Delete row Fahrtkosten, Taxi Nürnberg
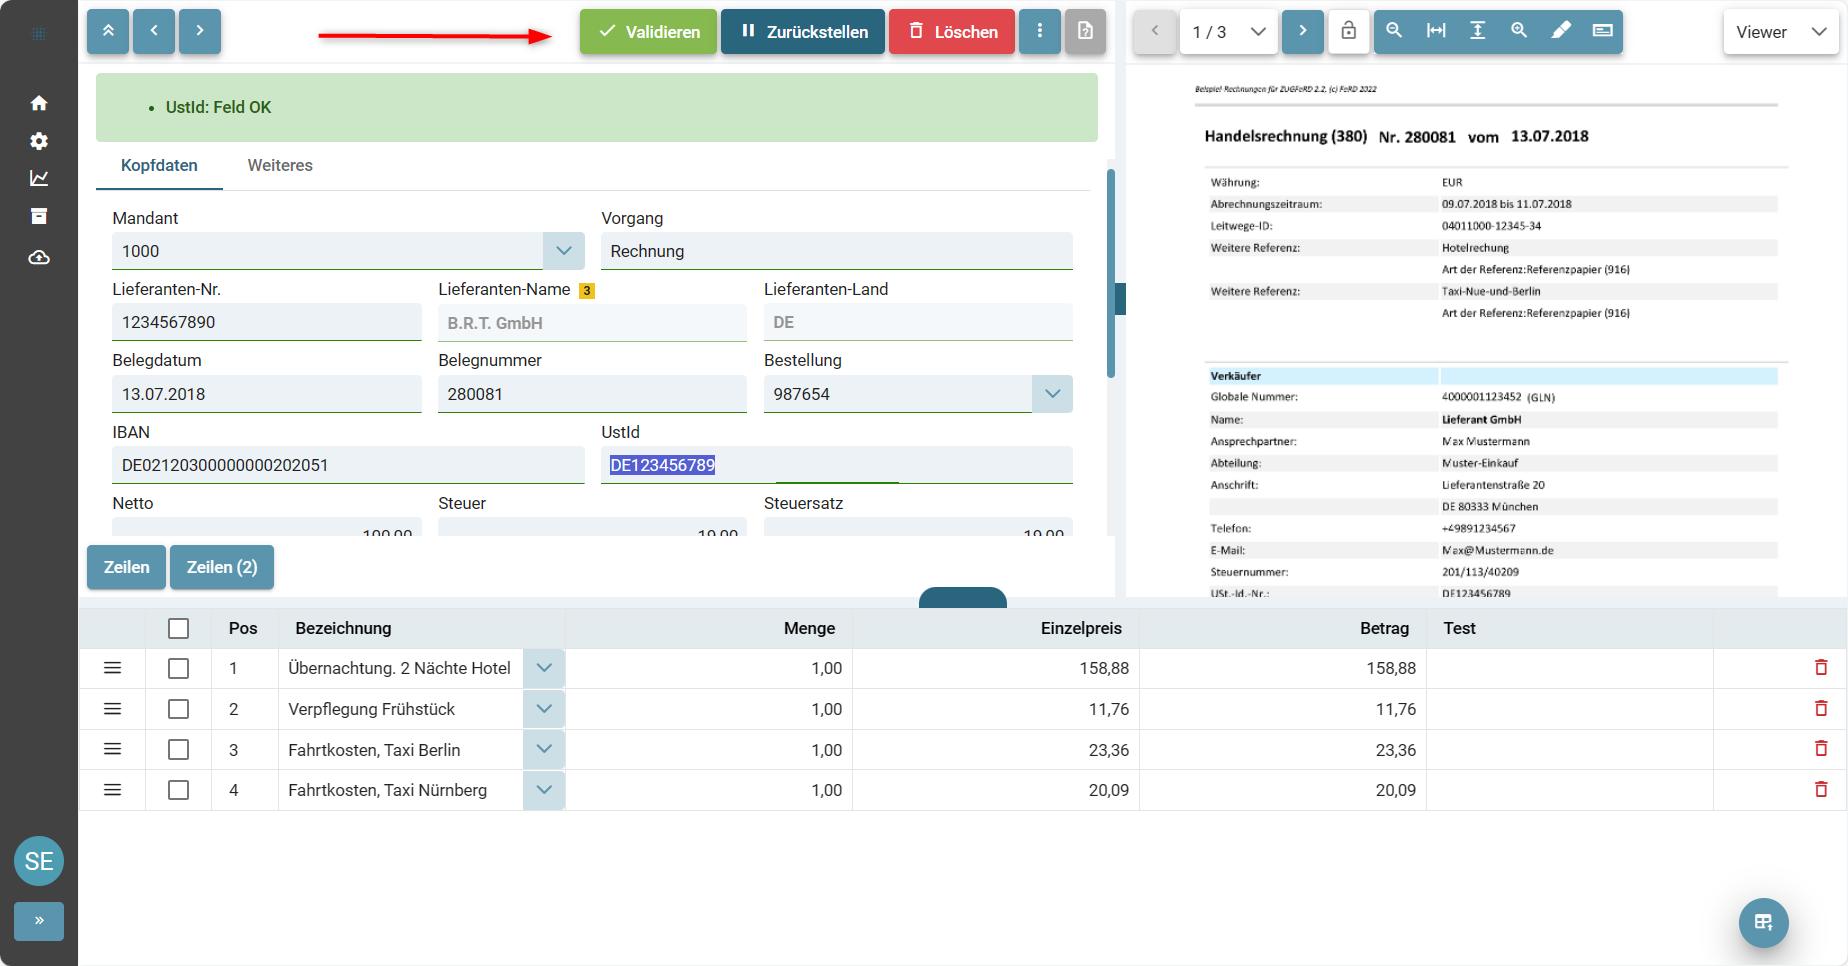Viewport: 1848px width, 966px height. click(1821, 790)
